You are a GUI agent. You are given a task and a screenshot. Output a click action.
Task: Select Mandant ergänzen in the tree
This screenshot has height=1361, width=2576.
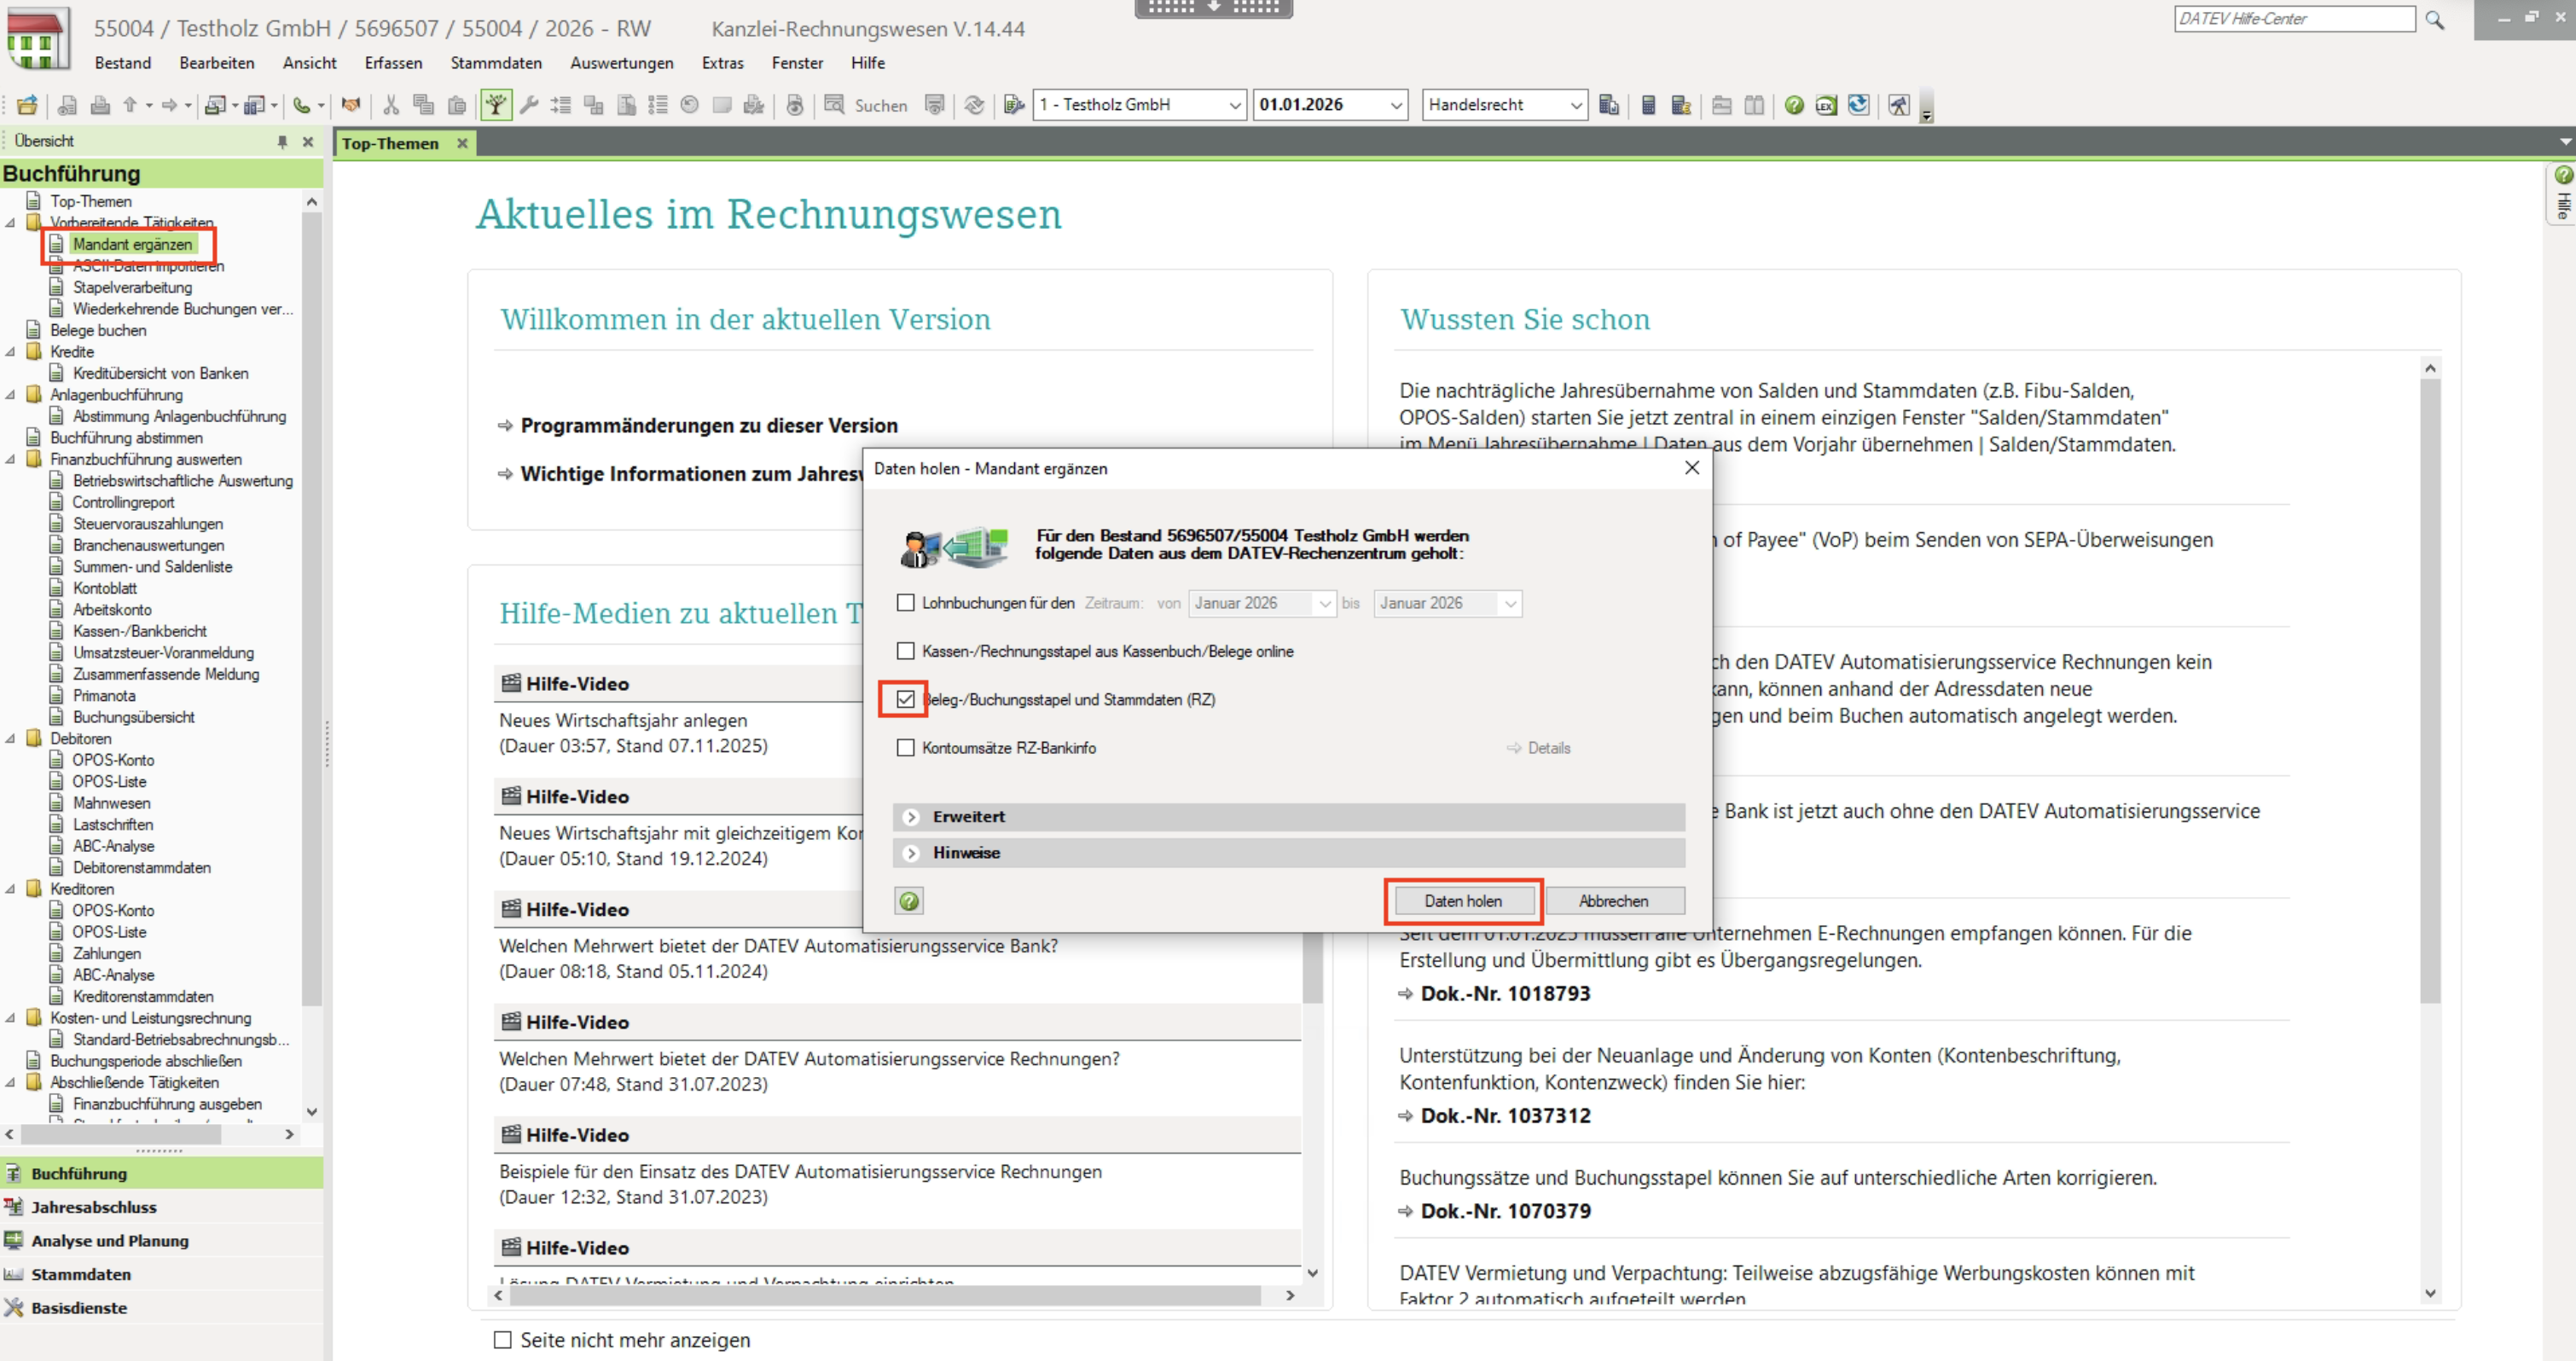coord(132,245)
